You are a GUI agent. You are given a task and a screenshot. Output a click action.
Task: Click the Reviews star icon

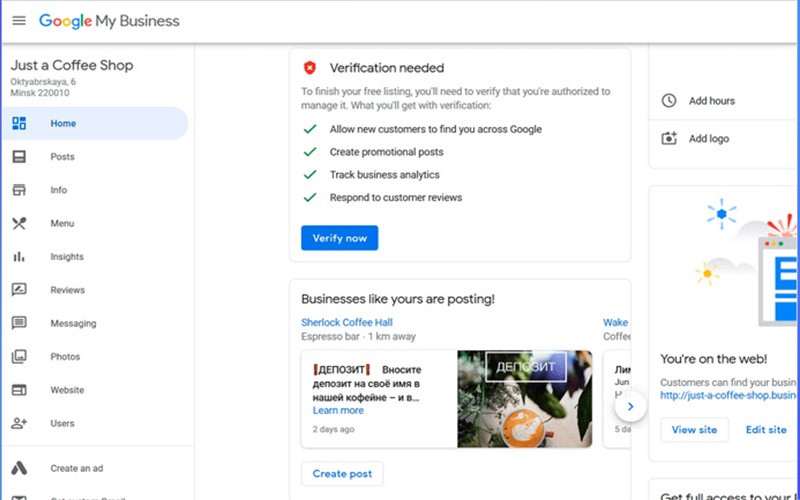(19, 290)
